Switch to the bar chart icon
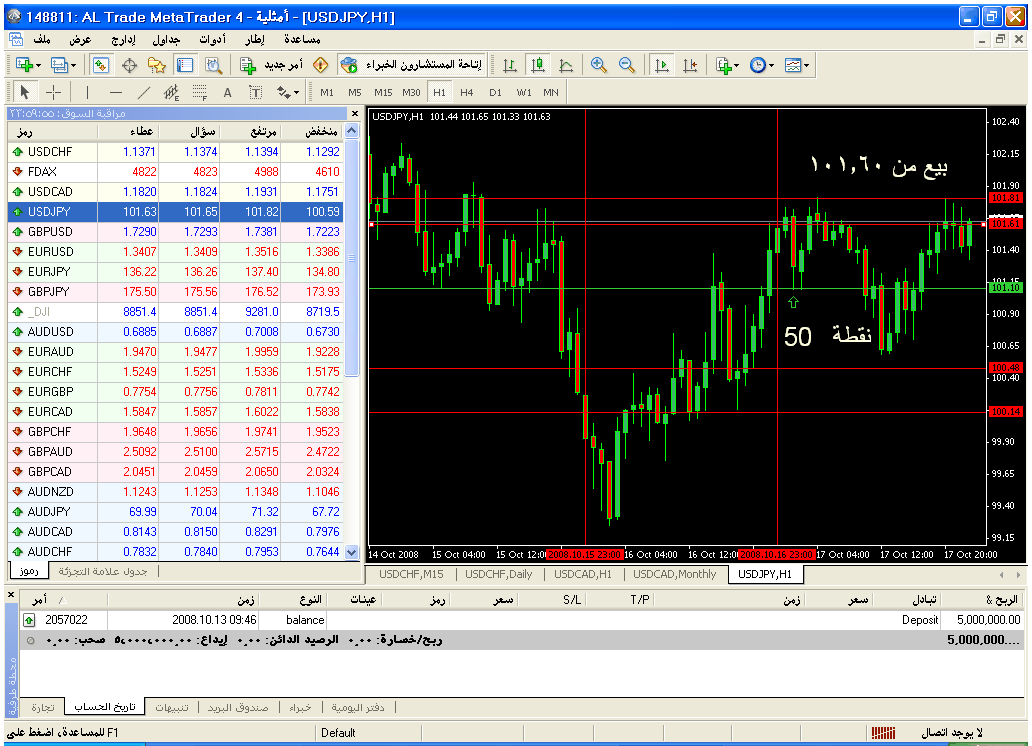1032x746 pixels. (x=510, y=65)
